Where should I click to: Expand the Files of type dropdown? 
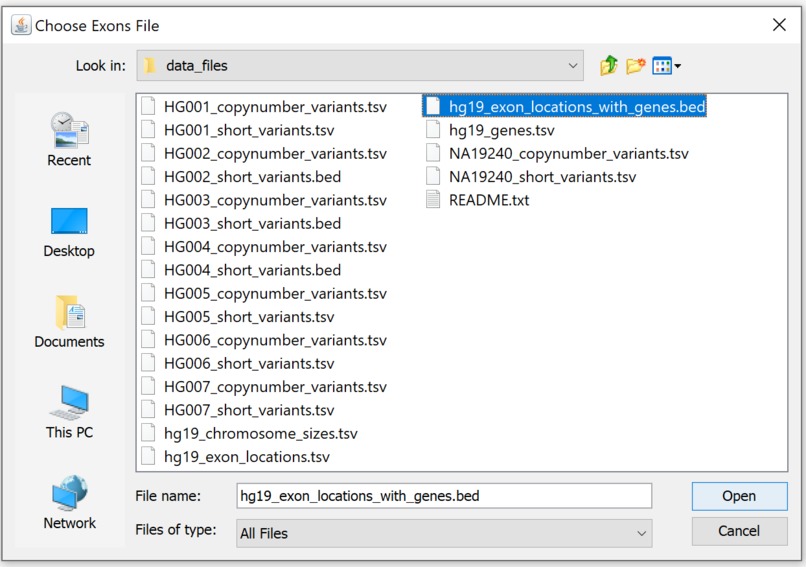[x=641, y=533]
